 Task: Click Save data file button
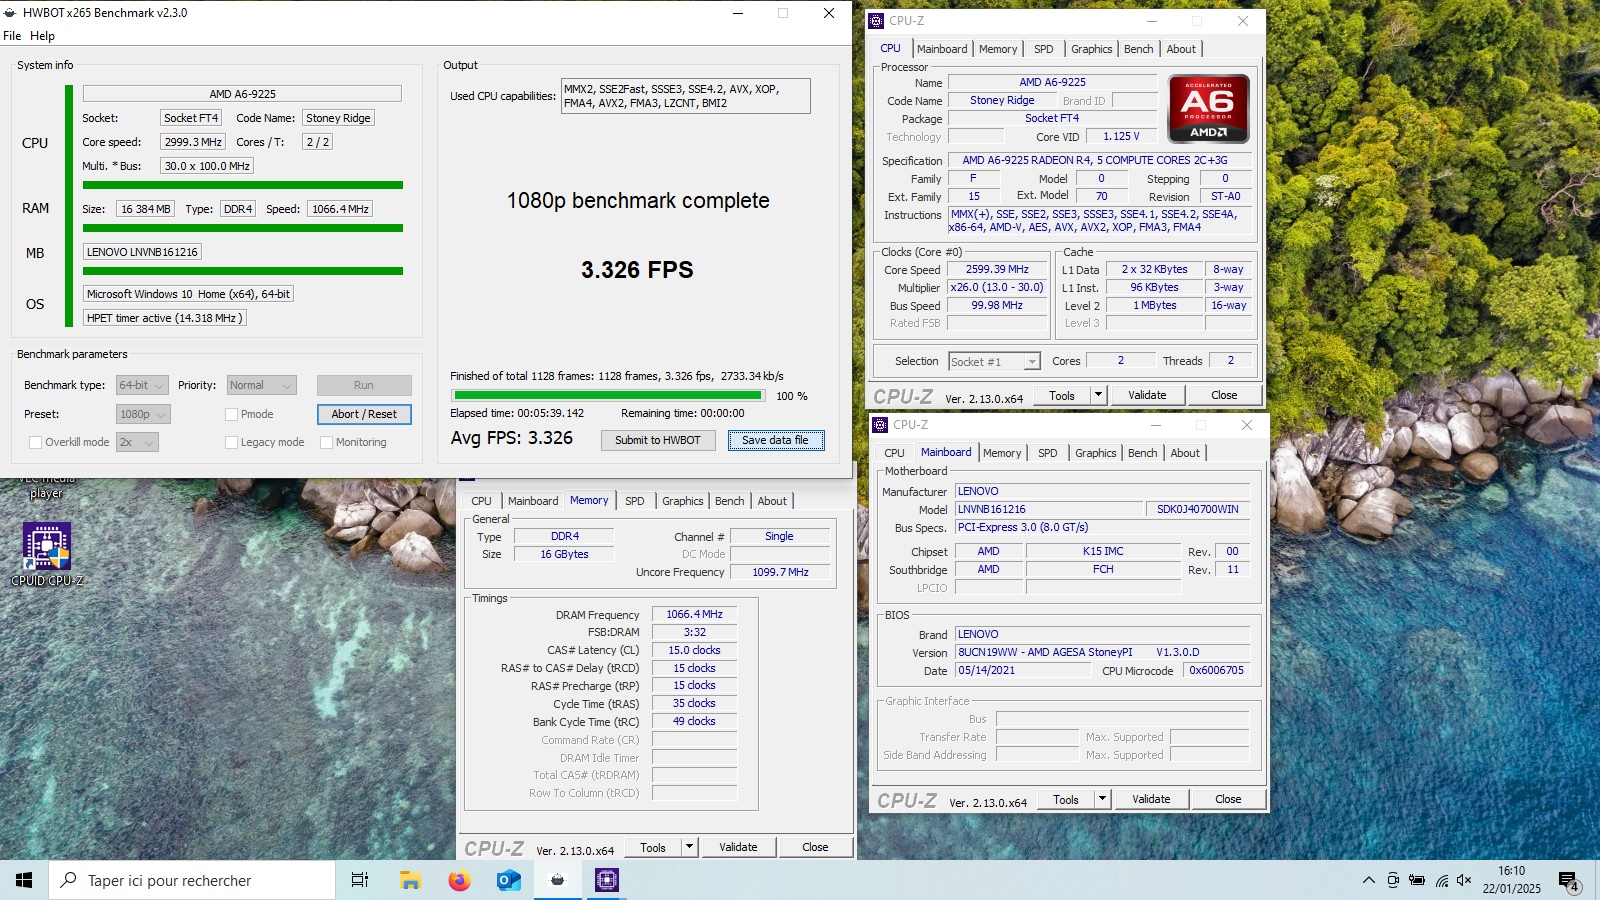(x=775, y=440)
